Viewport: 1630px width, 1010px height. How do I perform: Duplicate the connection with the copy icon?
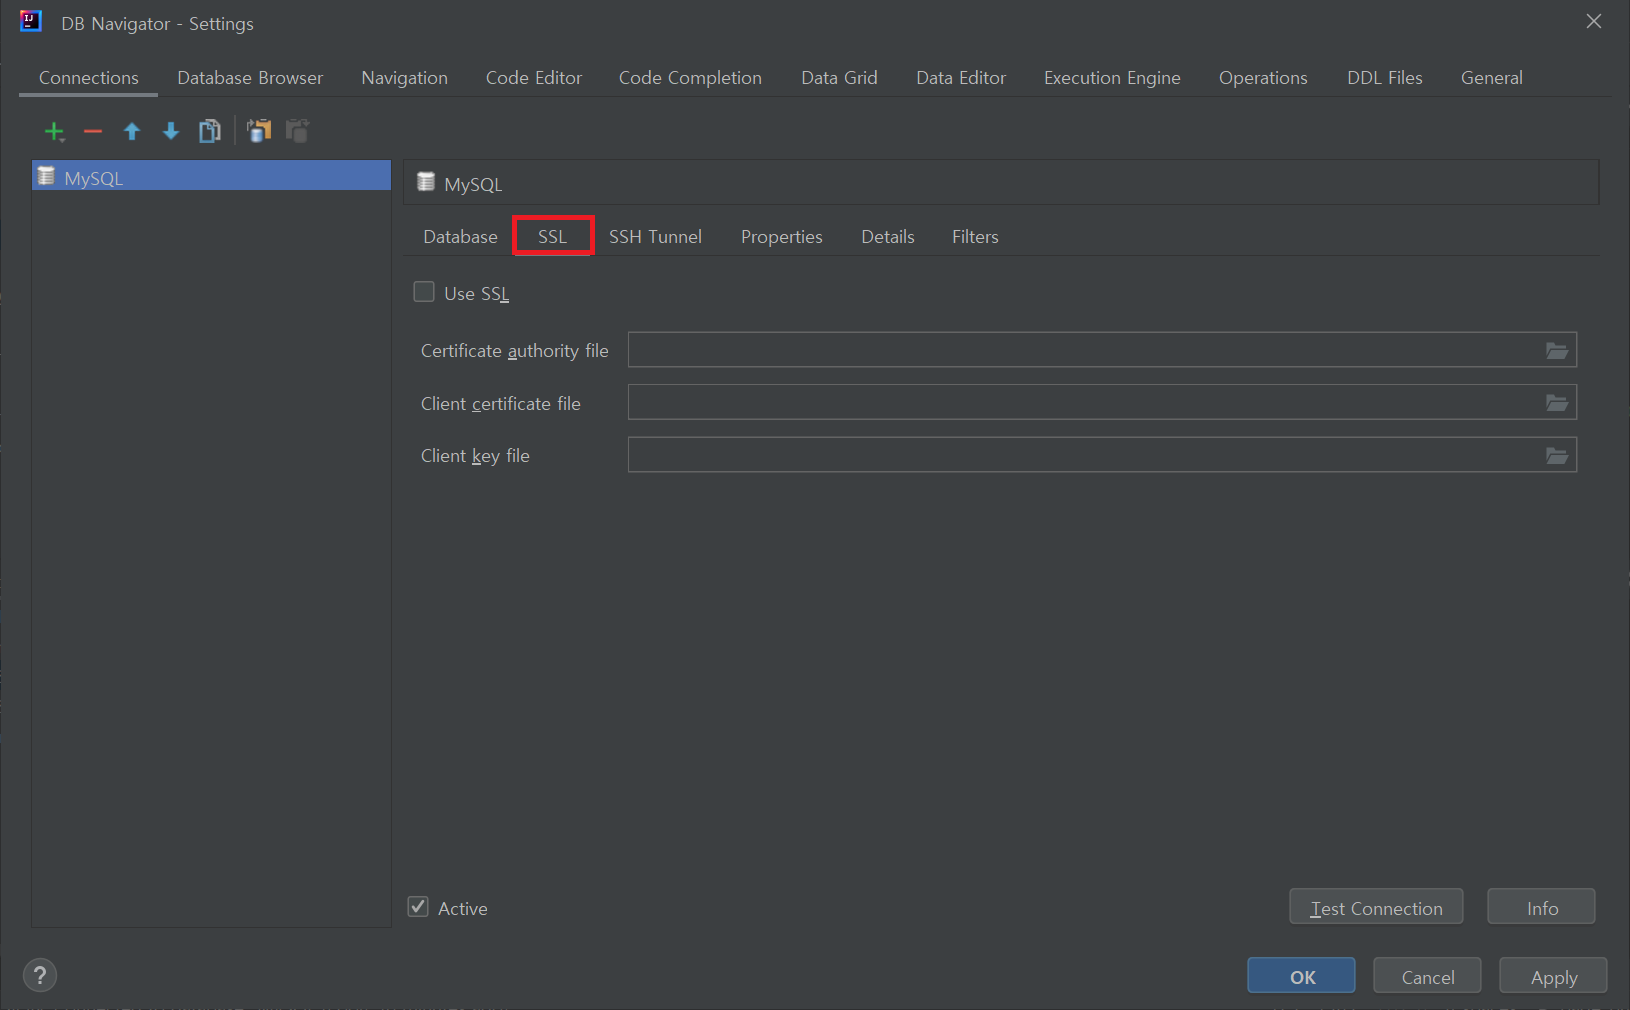click(x=210, y=131)
